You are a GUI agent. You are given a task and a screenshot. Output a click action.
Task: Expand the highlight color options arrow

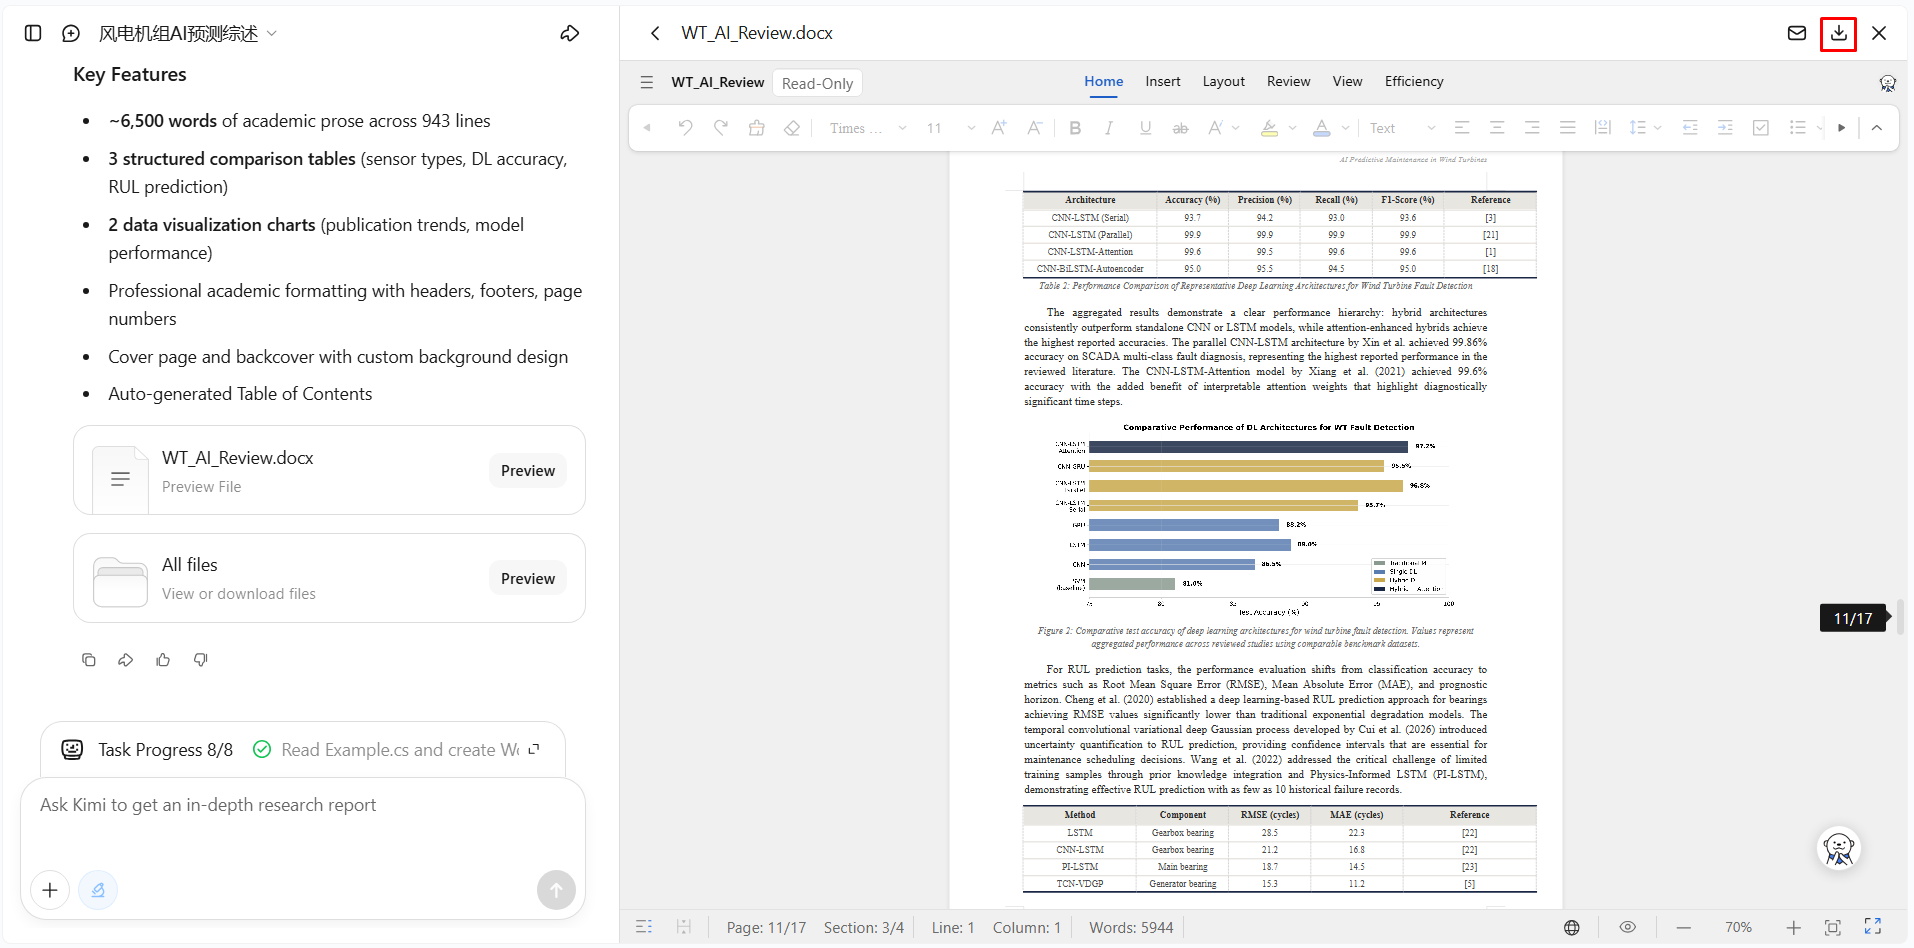(x=1293, y=128)
